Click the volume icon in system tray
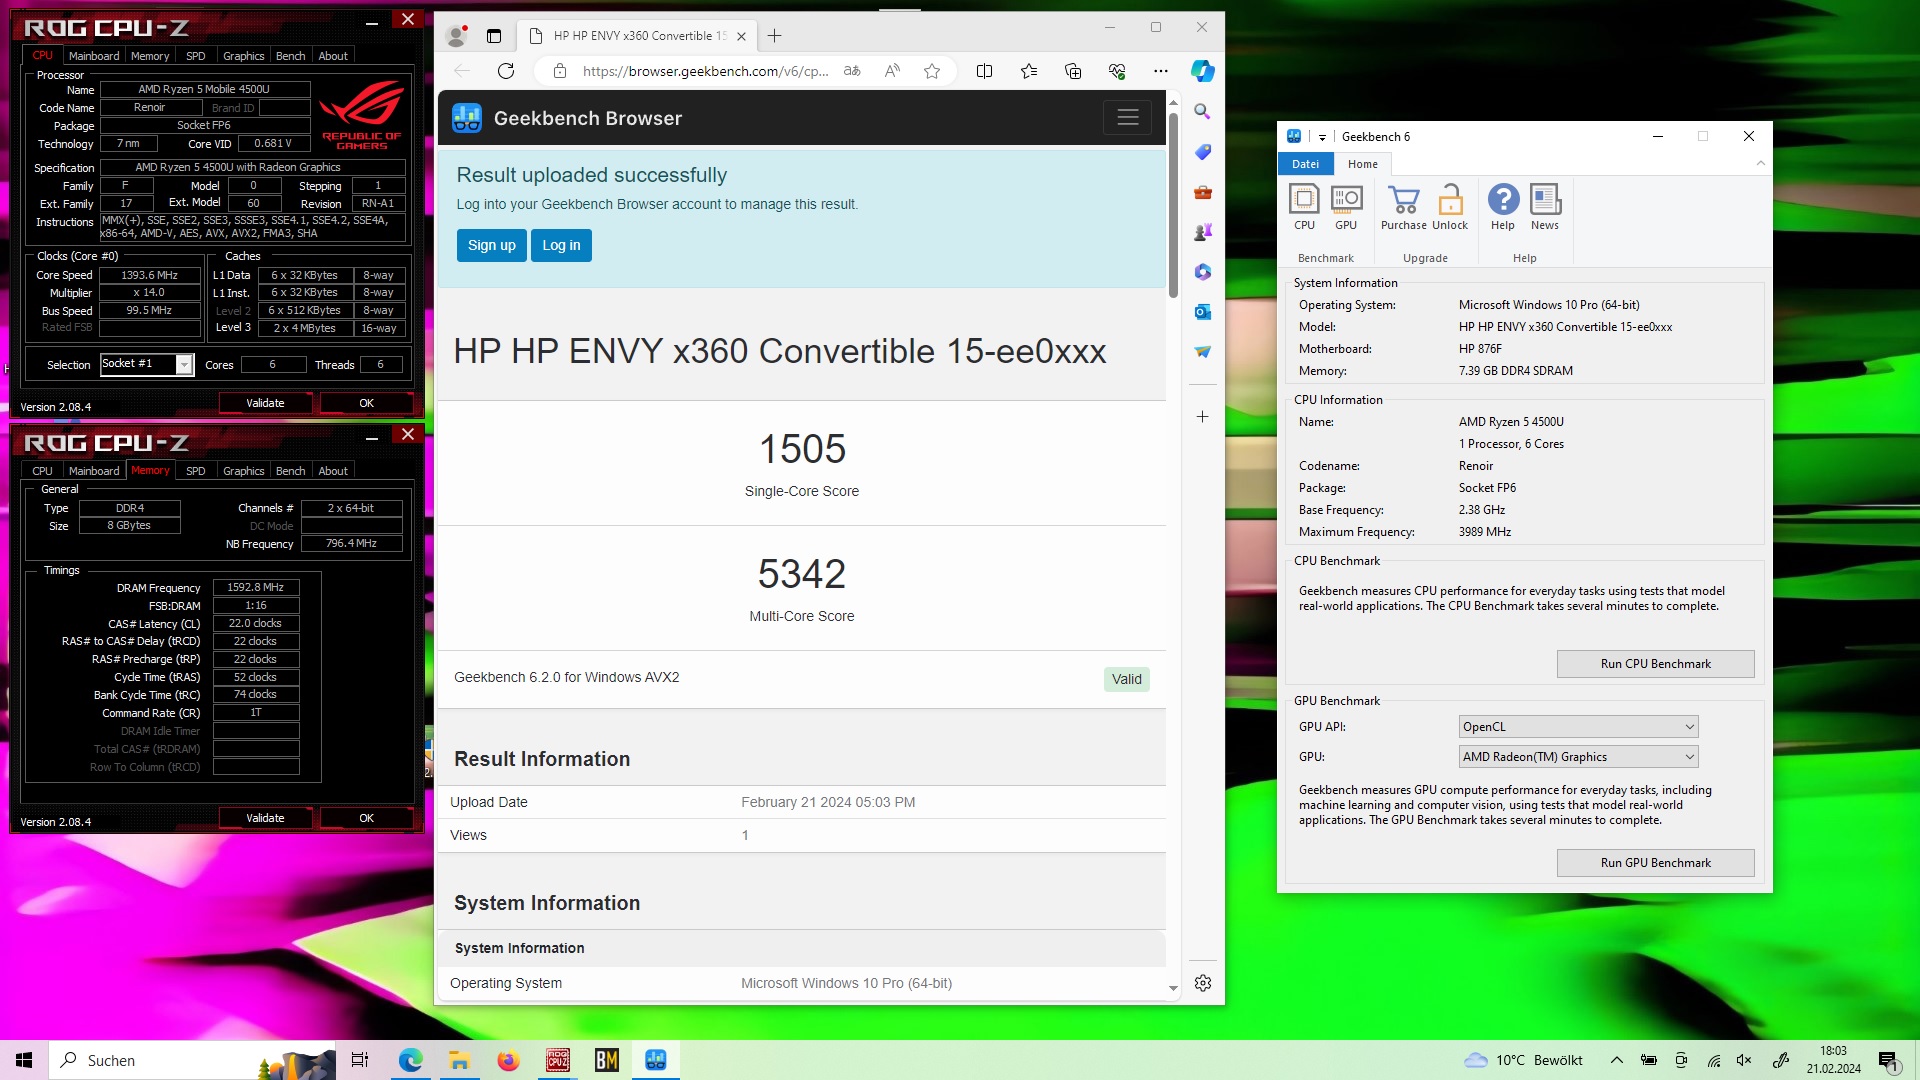 pyautogui.click(x=1745, y=1060)
